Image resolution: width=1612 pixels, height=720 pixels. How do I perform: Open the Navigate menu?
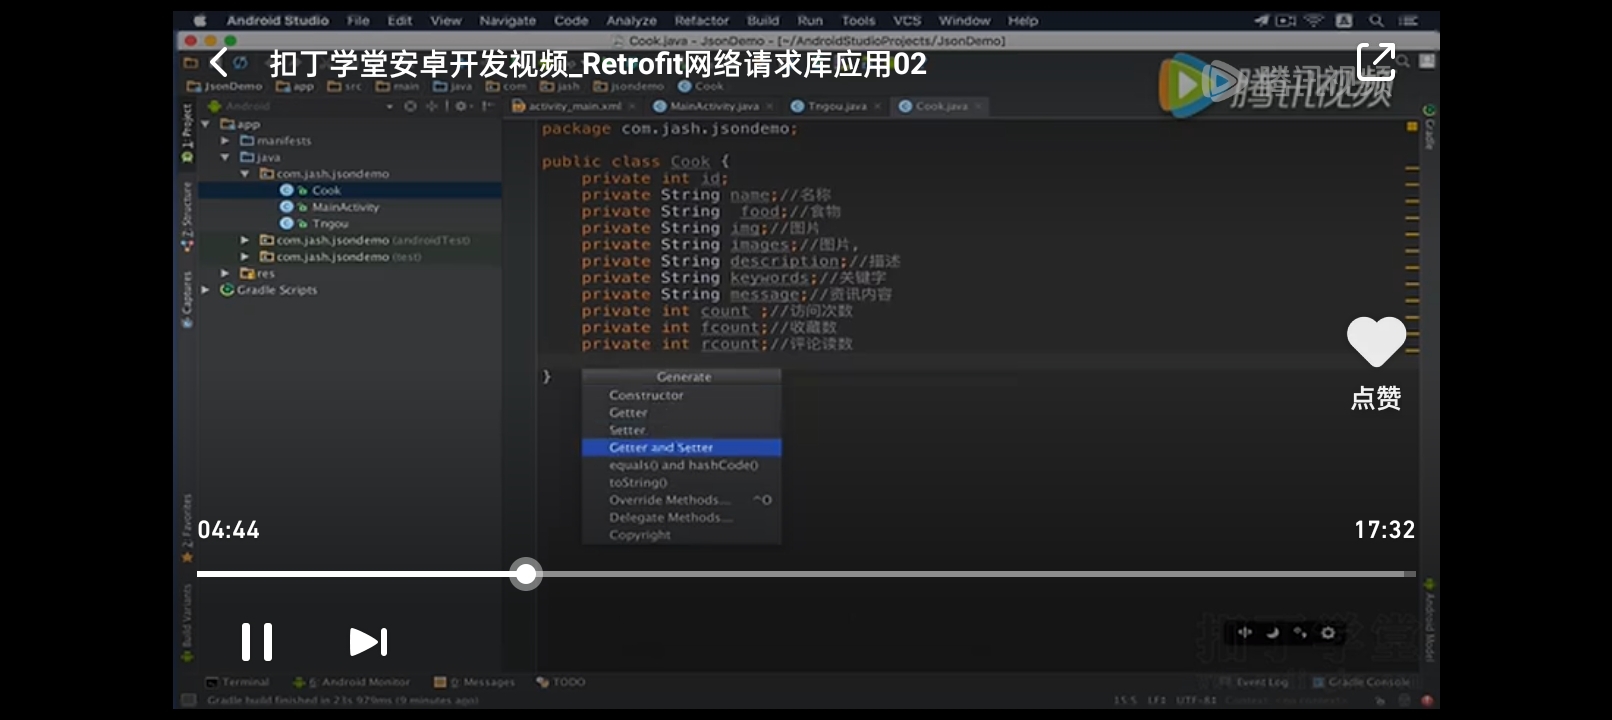point(507,20)
